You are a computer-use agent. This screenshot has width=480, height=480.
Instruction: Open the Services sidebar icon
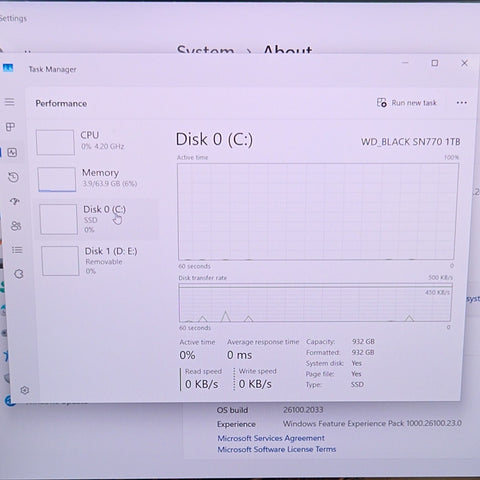19,274
